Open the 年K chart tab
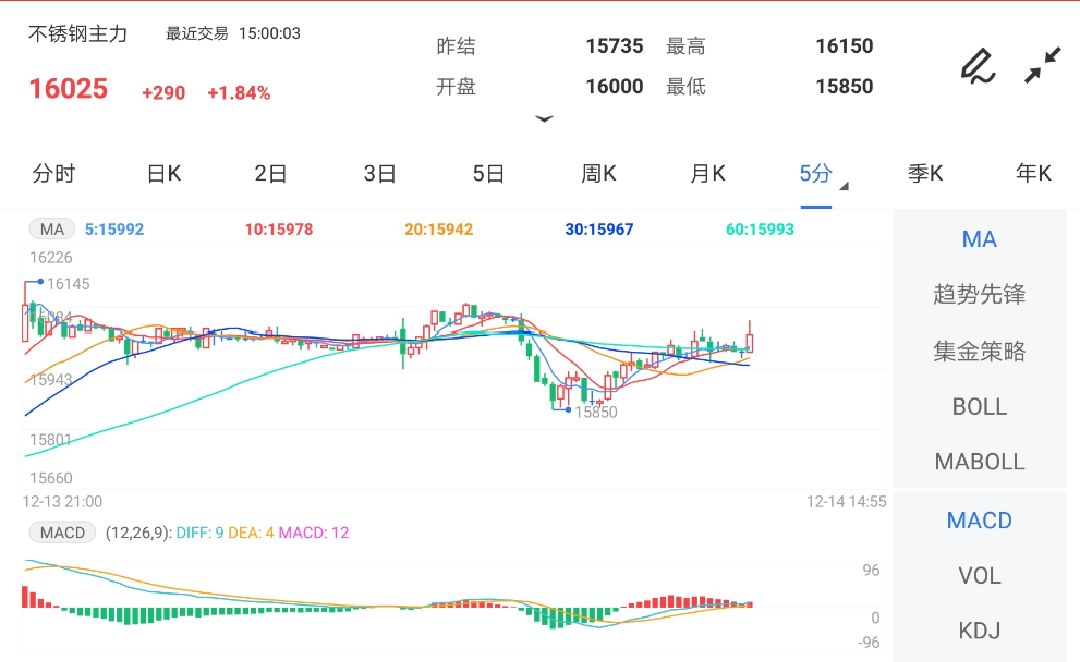1080x662 pixels. coord(1034,174)
